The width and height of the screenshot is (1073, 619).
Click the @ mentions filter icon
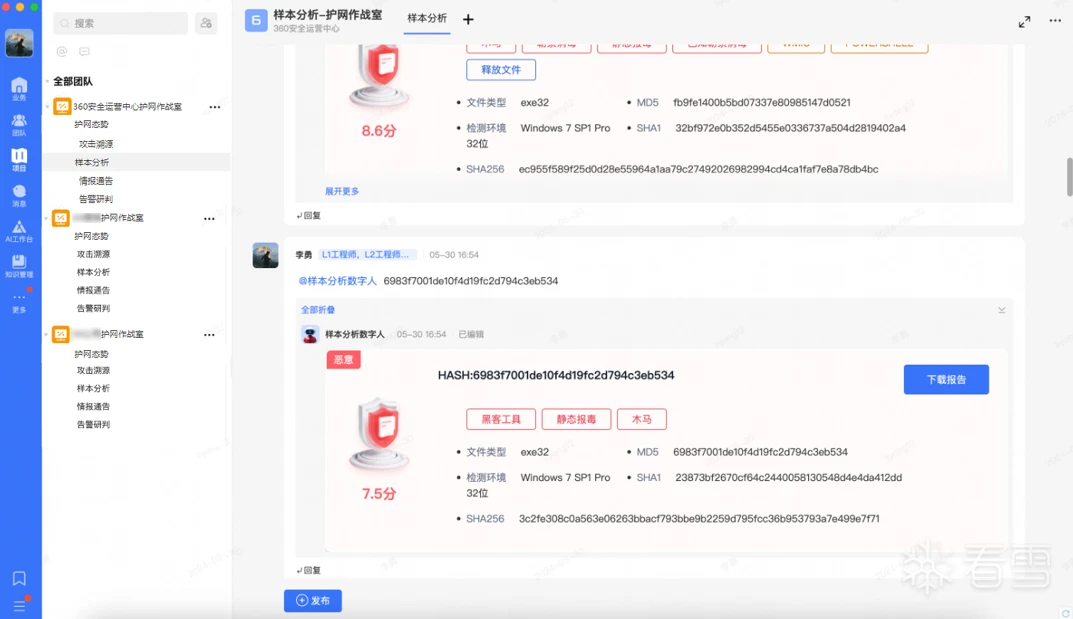click(x=62, y=51)
